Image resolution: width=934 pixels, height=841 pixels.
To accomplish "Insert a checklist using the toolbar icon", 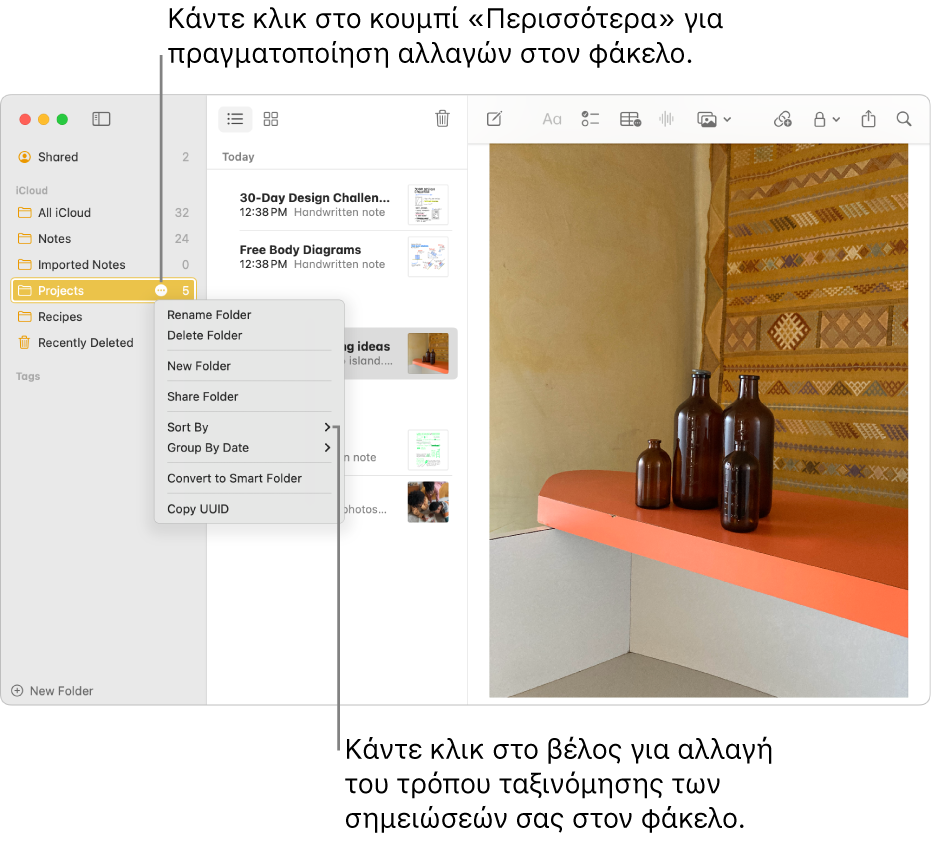I will tap(590, 119).
